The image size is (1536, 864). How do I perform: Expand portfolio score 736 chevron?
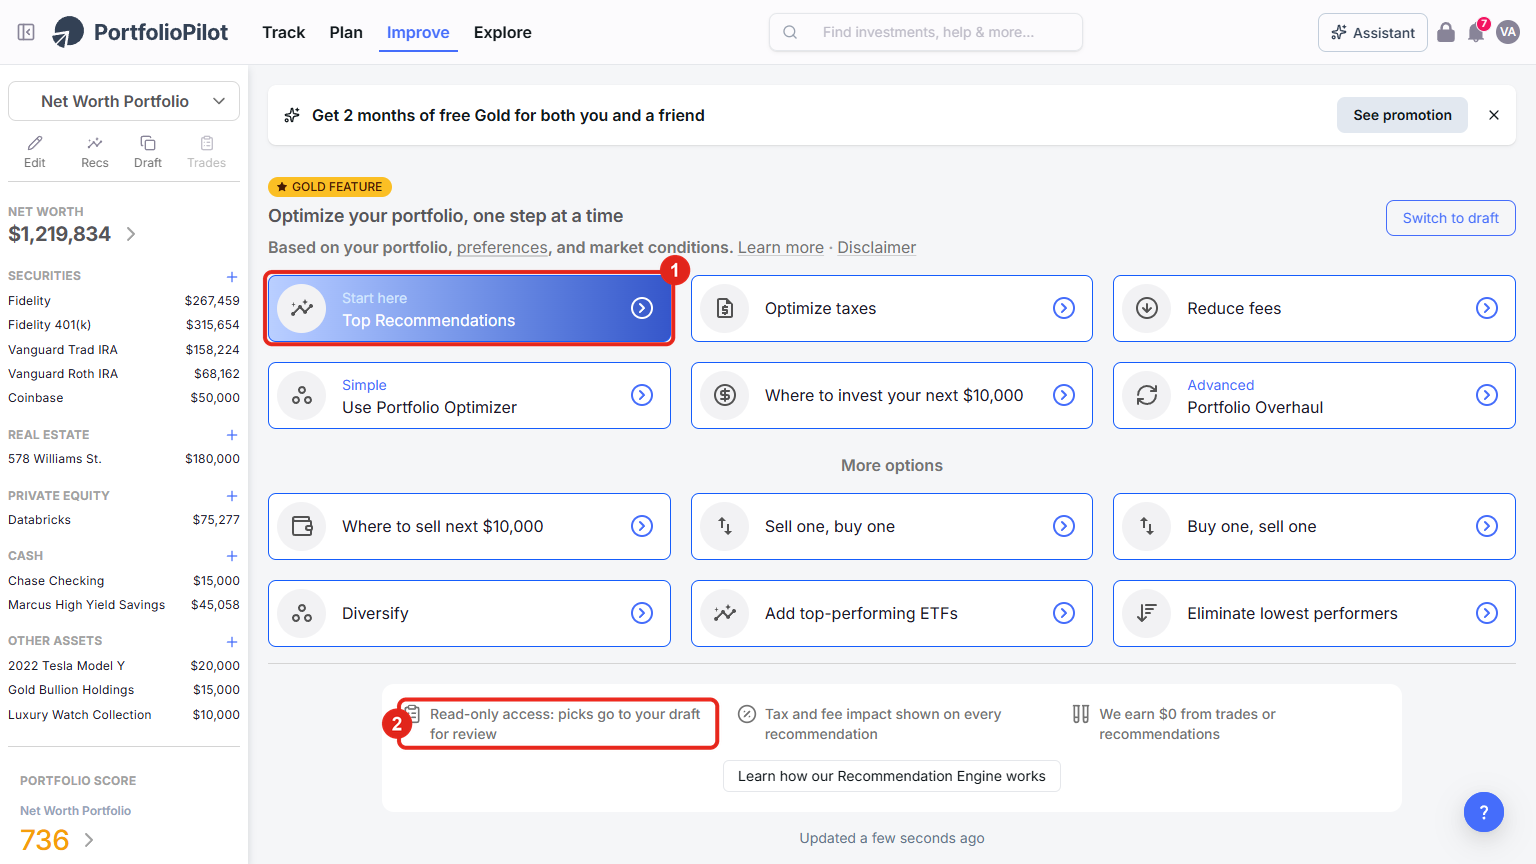click(89, 840)
